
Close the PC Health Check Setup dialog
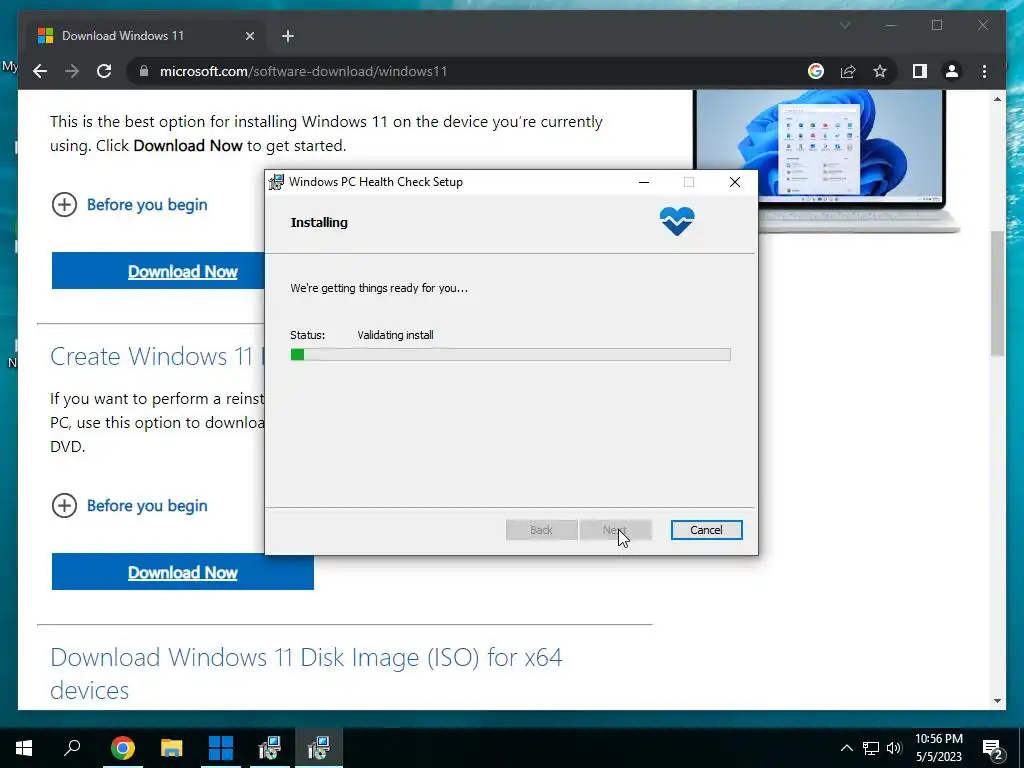coord(735,182)
